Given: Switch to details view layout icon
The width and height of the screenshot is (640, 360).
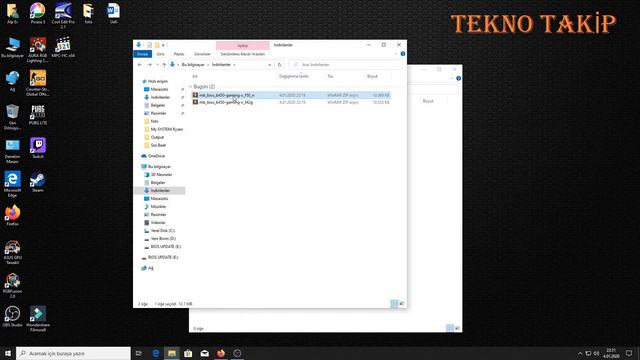Looking at the screenshot, I should pyautogui.click(x=394, y=303).
